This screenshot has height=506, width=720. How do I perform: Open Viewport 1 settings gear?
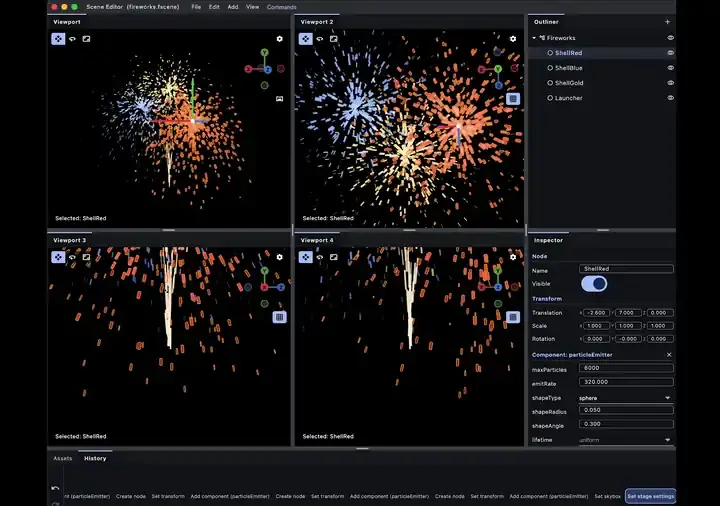[280, 39]
